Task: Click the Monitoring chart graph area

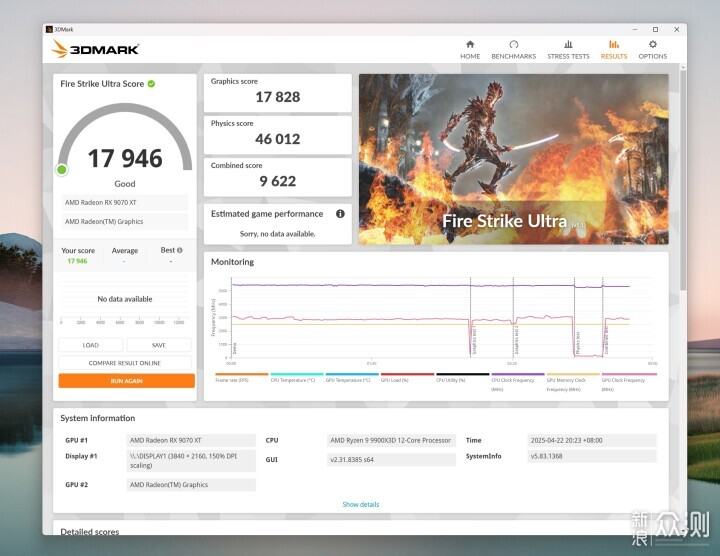Action: click(x=441, y=318)
